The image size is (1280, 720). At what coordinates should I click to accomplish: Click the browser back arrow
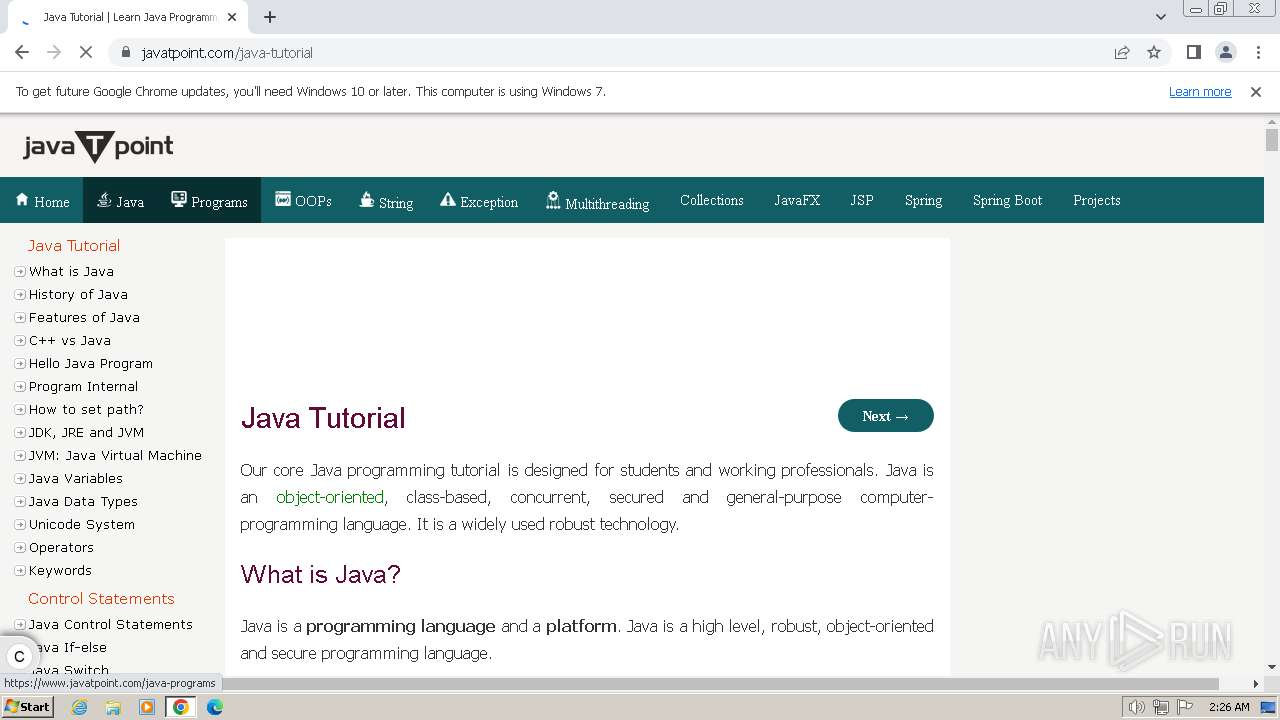click(22, 52)
